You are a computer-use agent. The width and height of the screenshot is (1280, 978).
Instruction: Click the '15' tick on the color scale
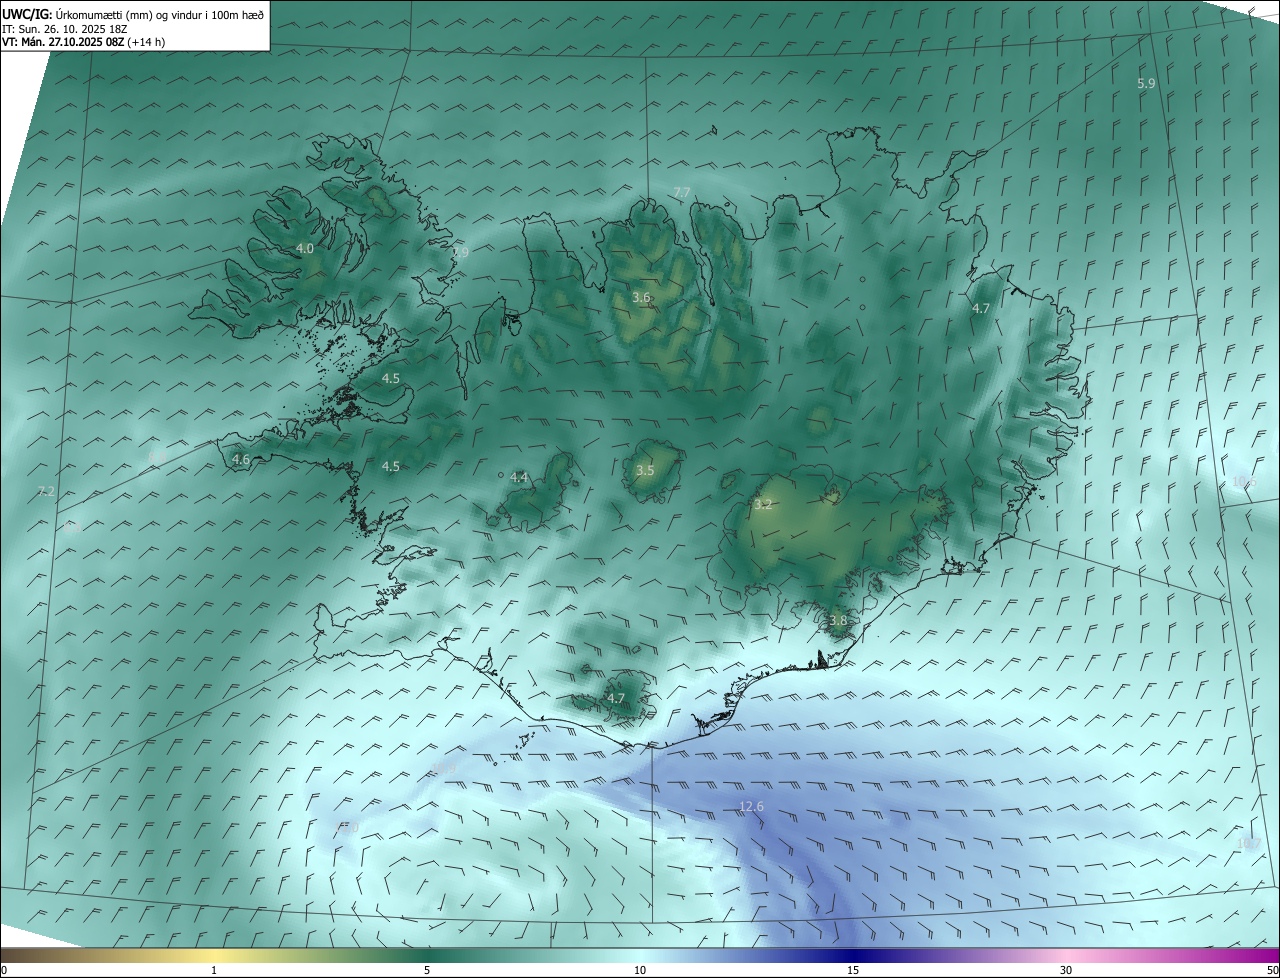tap(853, 970)
